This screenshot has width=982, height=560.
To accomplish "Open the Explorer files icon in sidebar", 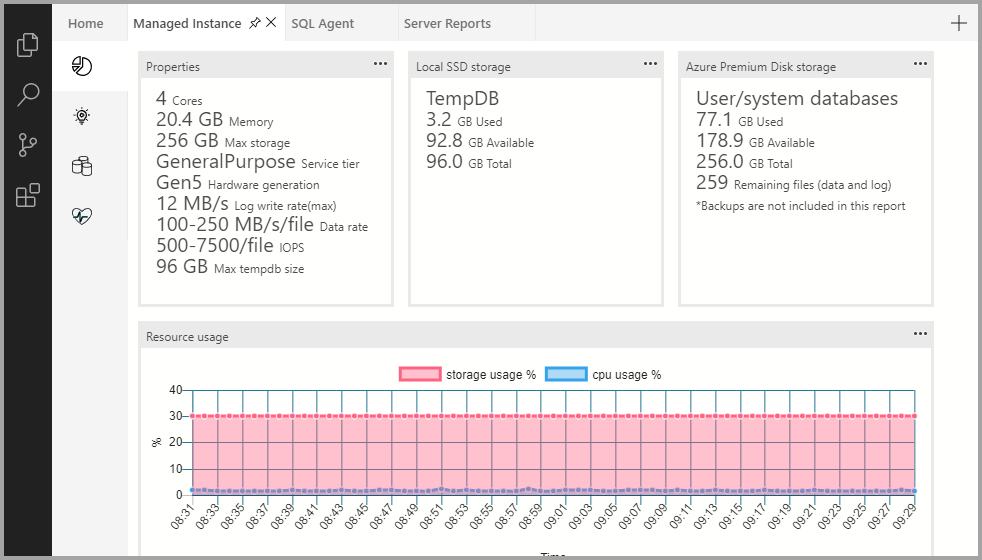I will pyautogui.click(x=28, y=45).
